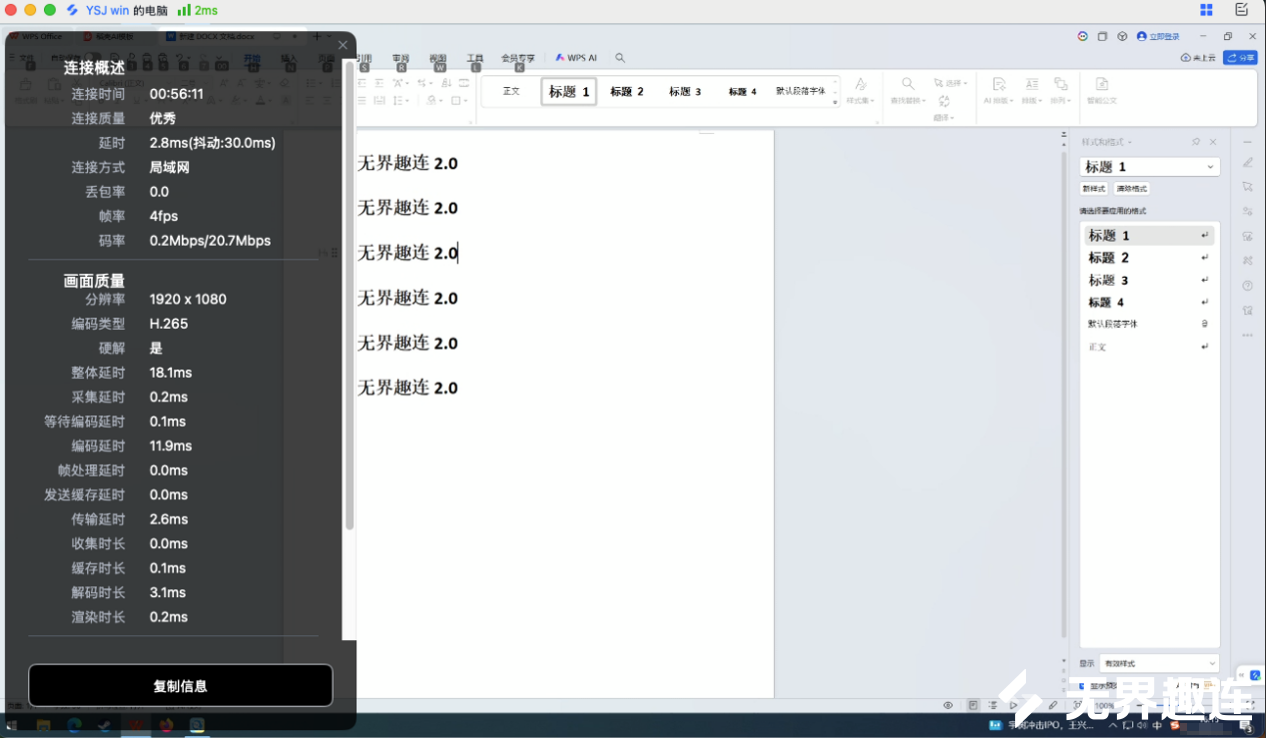The image size is (1266, 738).
Task: Click the 复制信息 button
Action: [180, 686]
